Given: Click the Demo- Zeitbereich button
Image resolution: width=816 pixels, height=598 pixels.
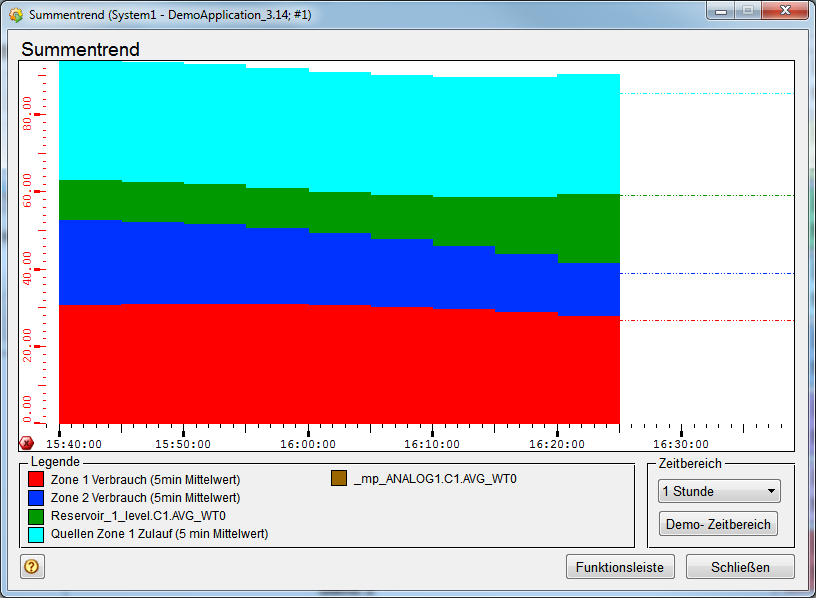Looking at the screenshot, I should (718, 524).
